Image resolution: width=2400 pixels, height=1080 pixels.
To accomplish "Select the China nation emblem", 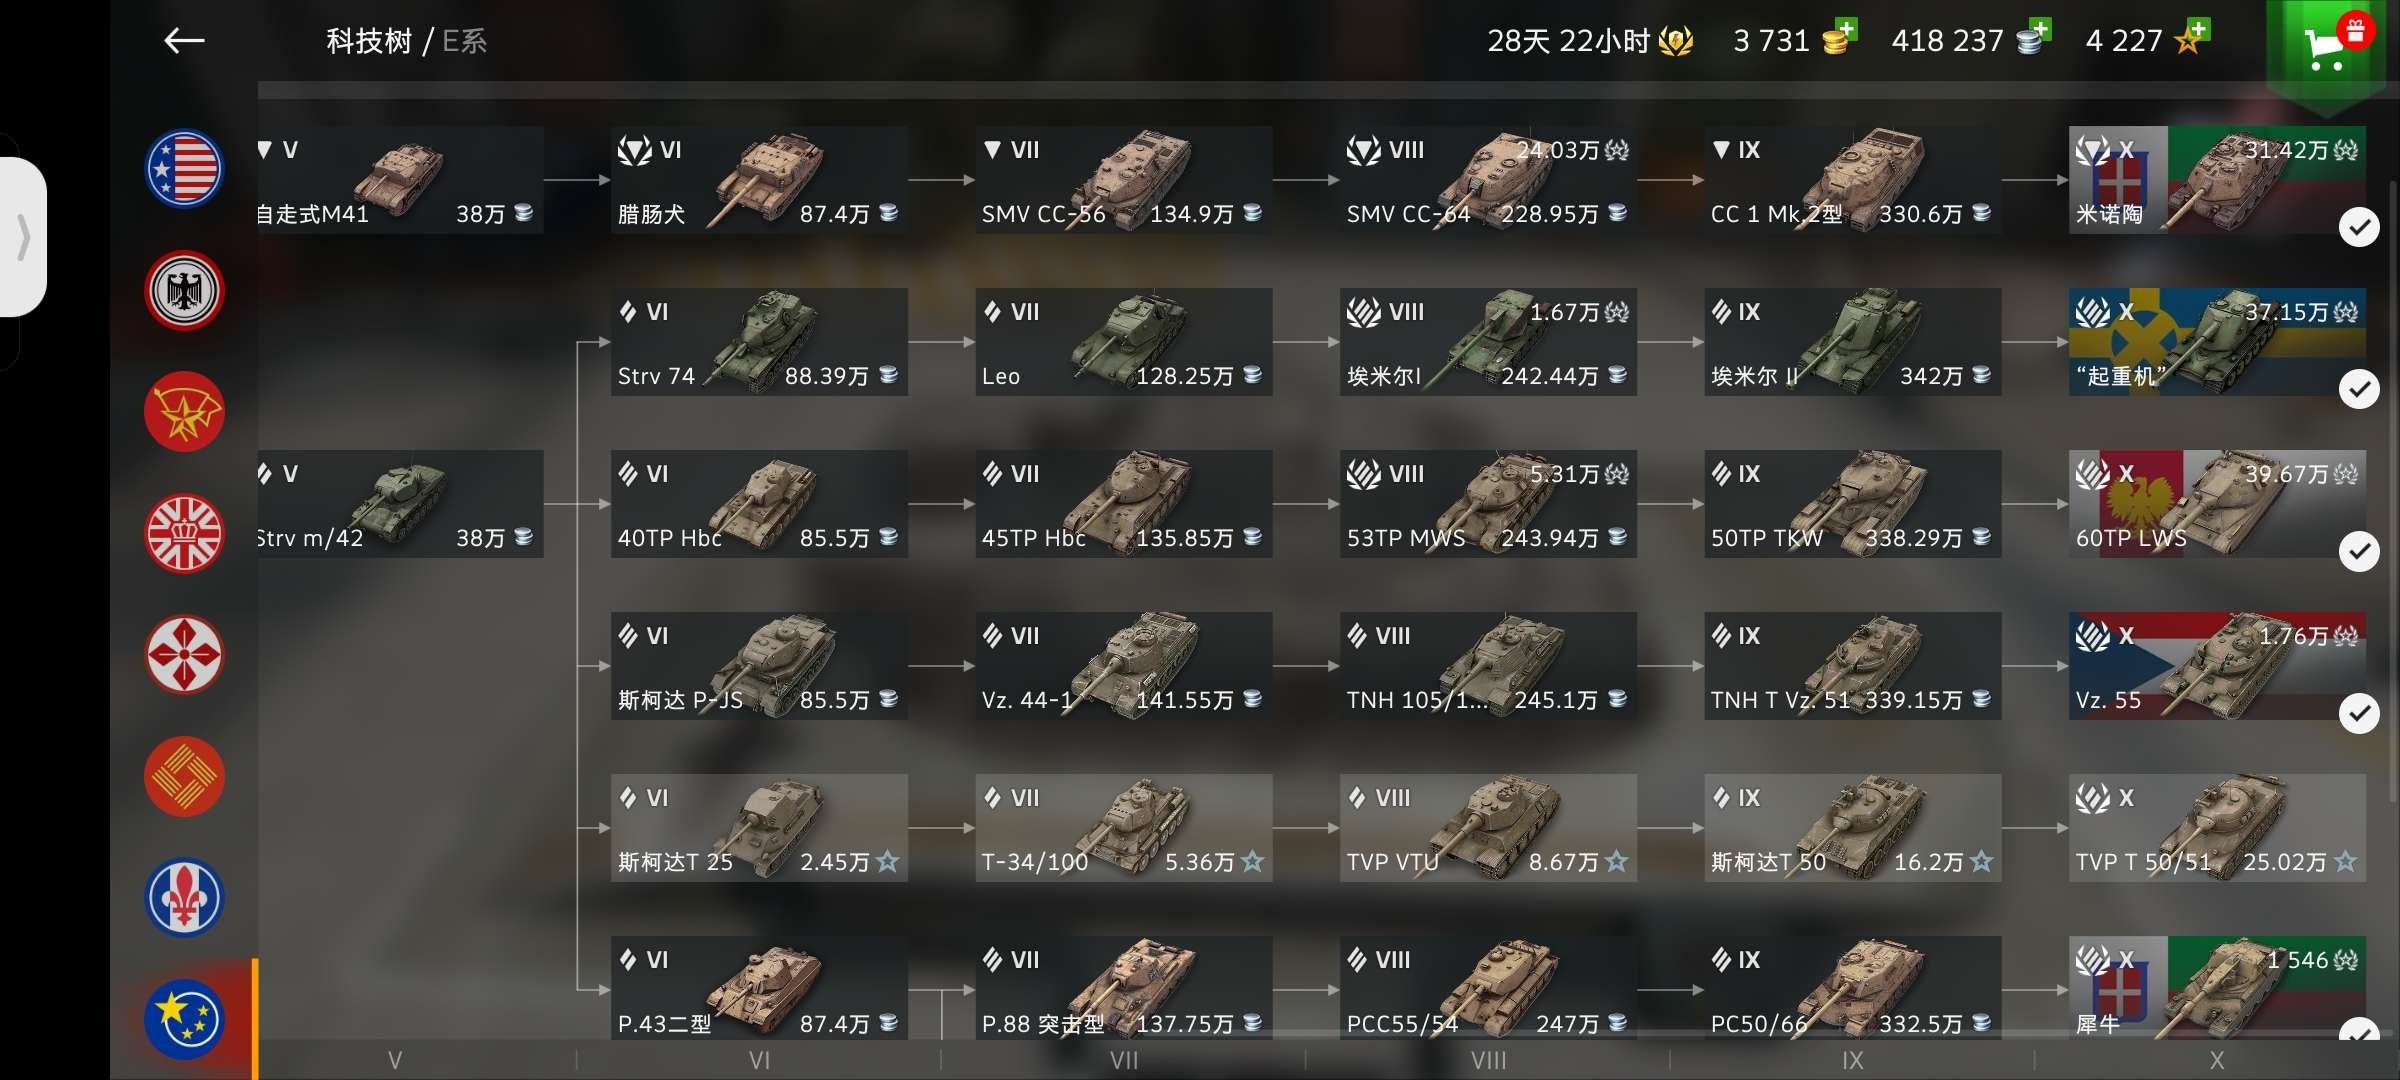I will point(185,777).
